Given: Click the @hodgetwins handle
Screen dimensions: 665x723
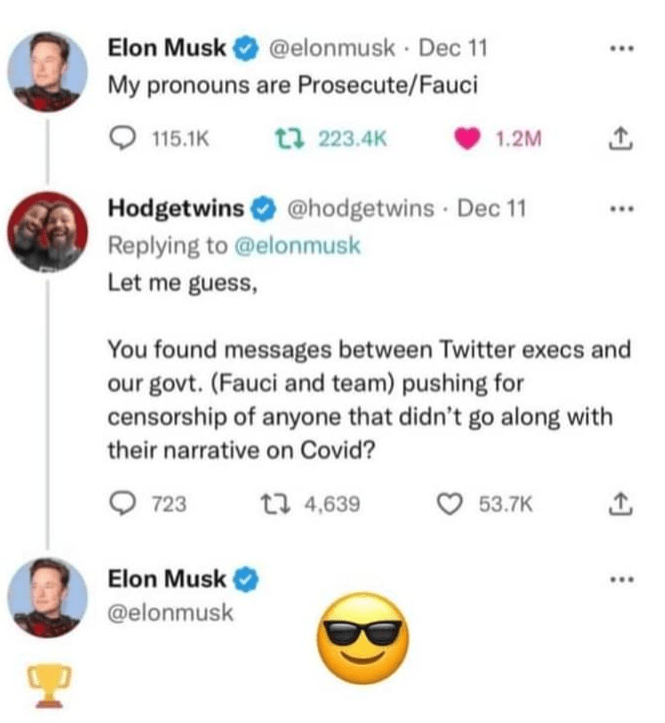Looking at the screenshot, I should (x=361, y=209).
